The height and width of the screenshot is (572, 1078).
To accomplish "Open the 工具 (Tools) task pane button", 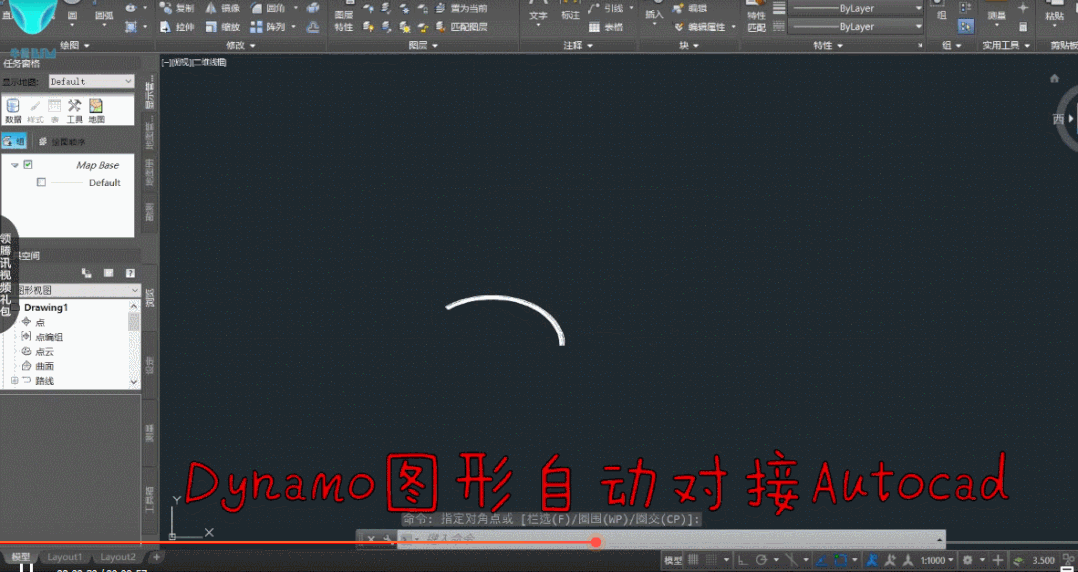I will (x=74, y=110).
